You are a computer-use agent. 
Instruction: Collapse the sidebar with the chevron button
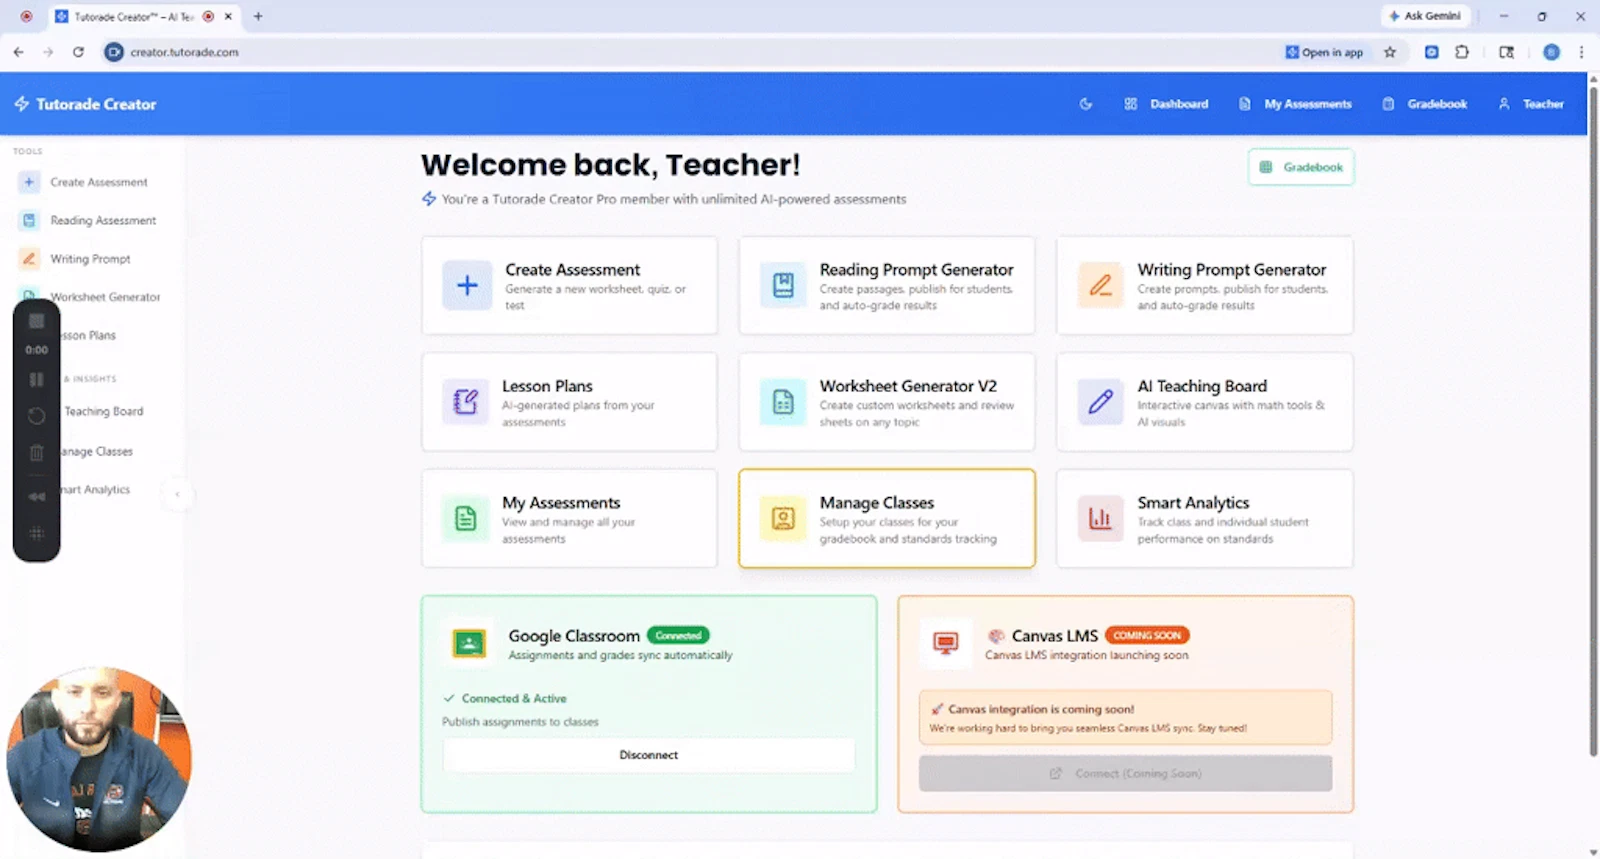pos(178,494)
